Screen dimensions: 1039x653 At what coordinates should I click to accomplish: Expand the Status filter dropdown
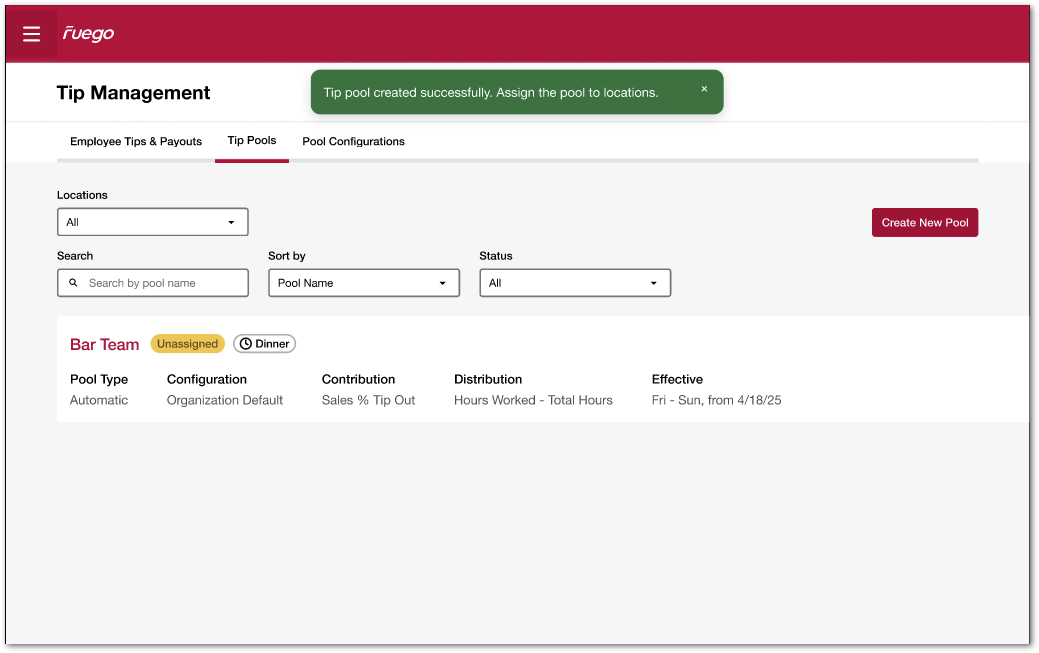574,283
